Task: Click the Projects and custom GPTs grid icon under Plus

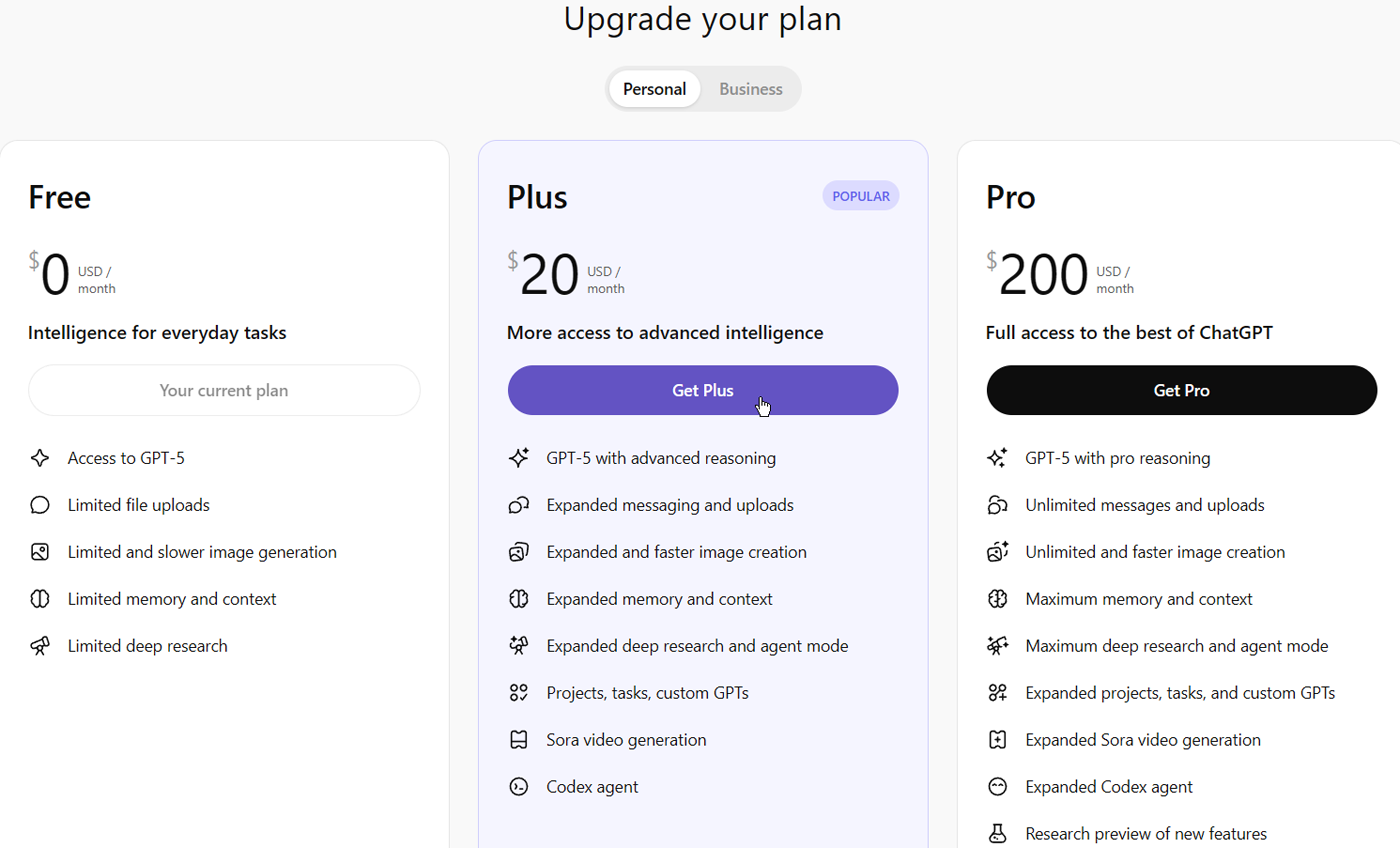Action: click(x=519, y=692)
